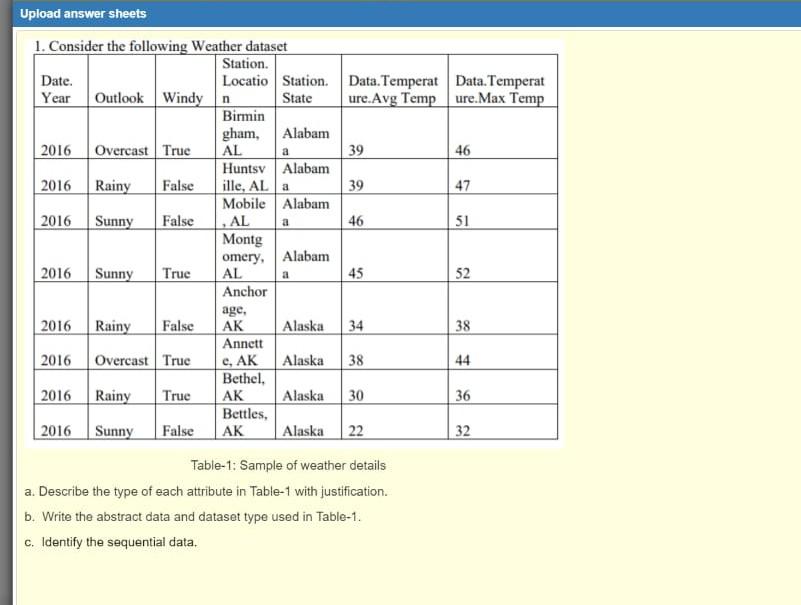Click the Avg Temp value 30
Screen dimensions: 801x605
[356, 395]
